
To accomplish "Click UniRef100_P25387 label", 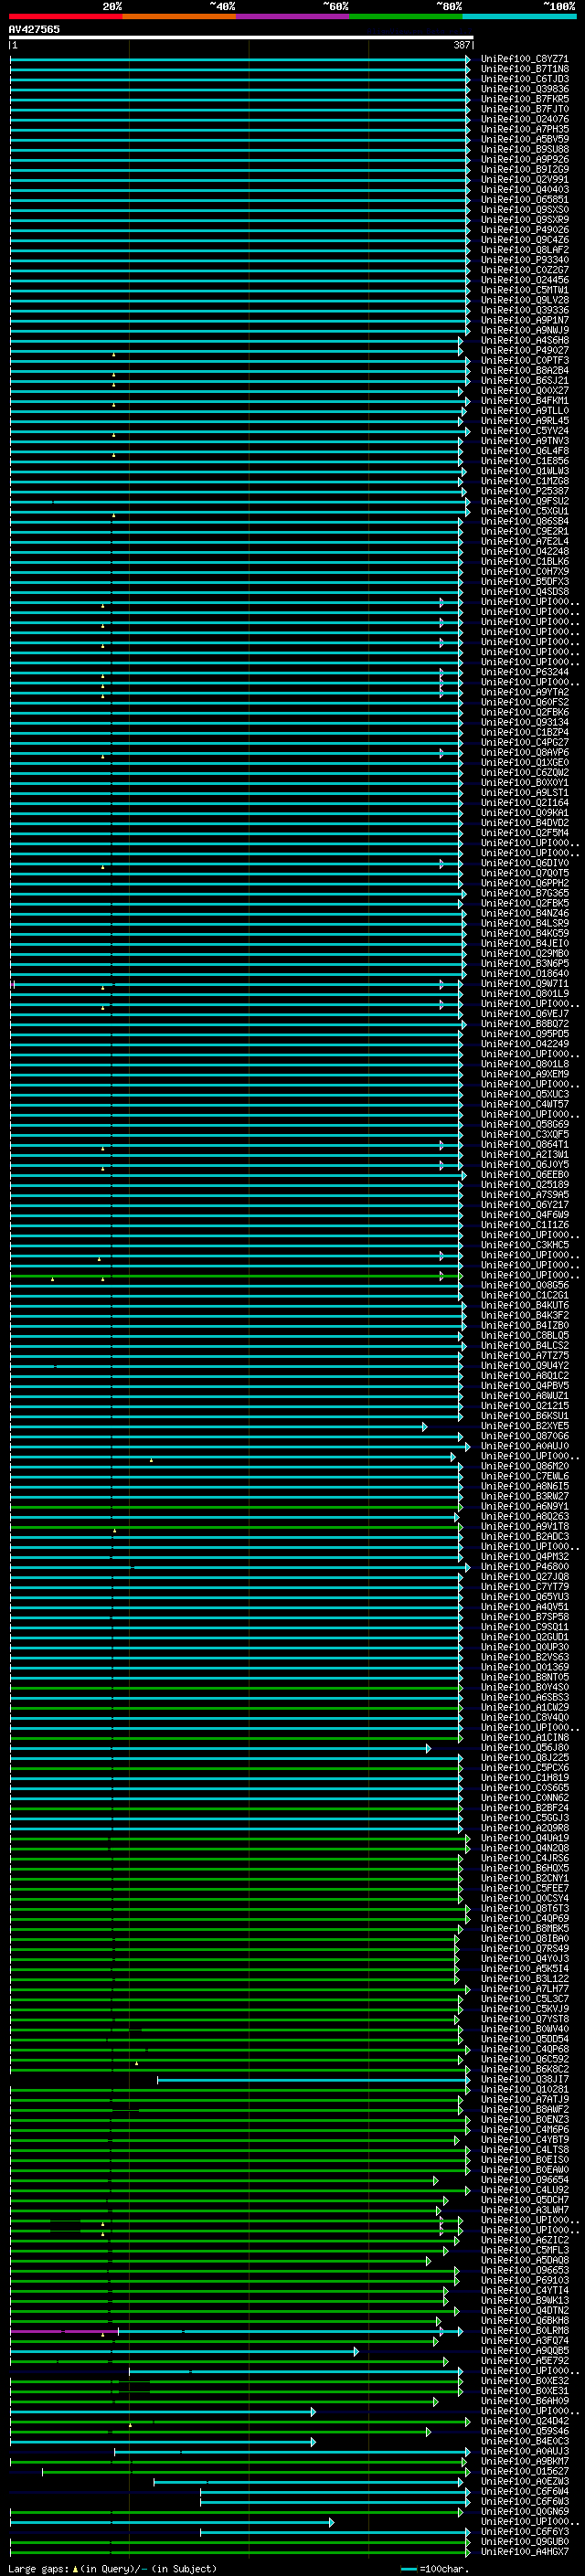I will click(x=525, y=491).
